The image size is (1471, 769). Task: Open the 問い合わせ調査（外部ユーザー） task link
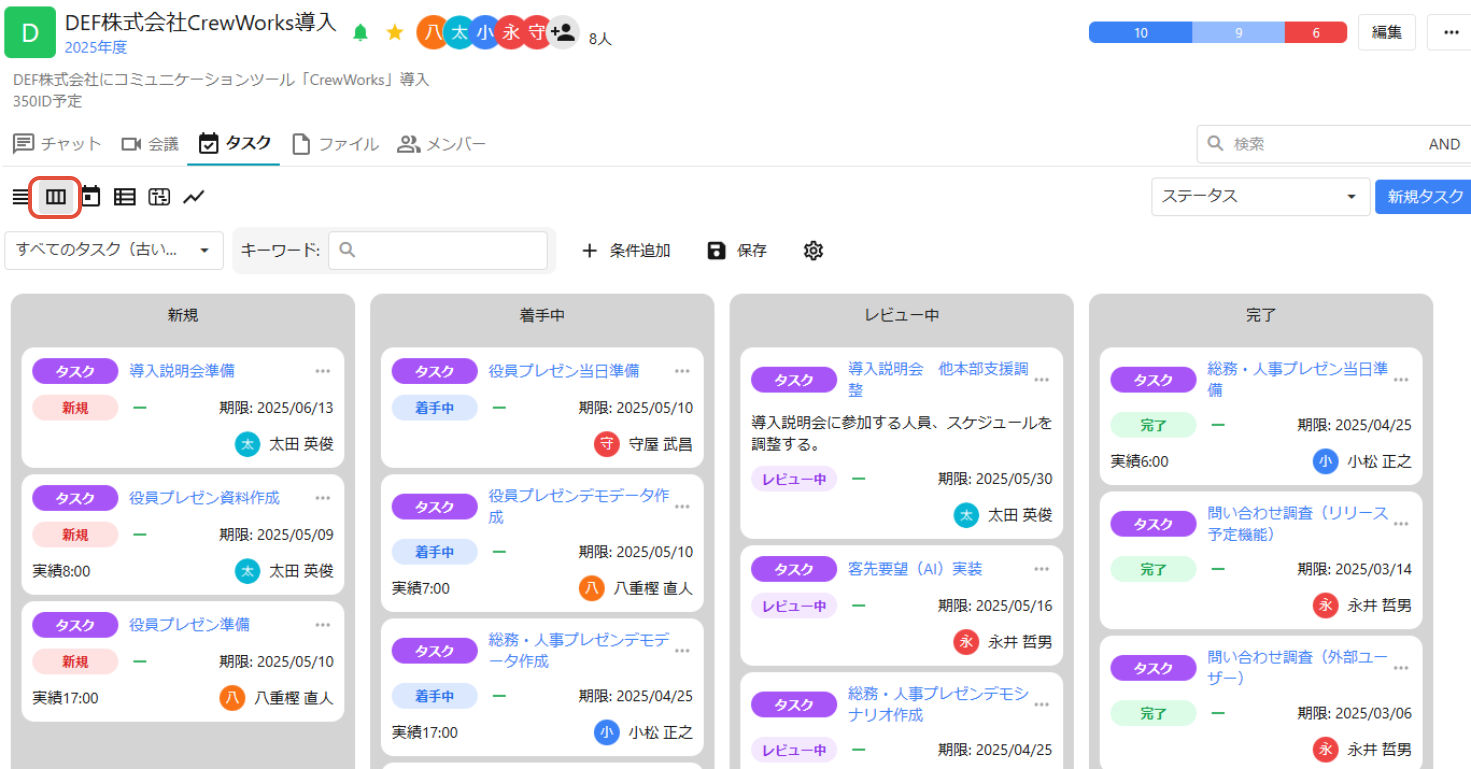click(1298, 667)
